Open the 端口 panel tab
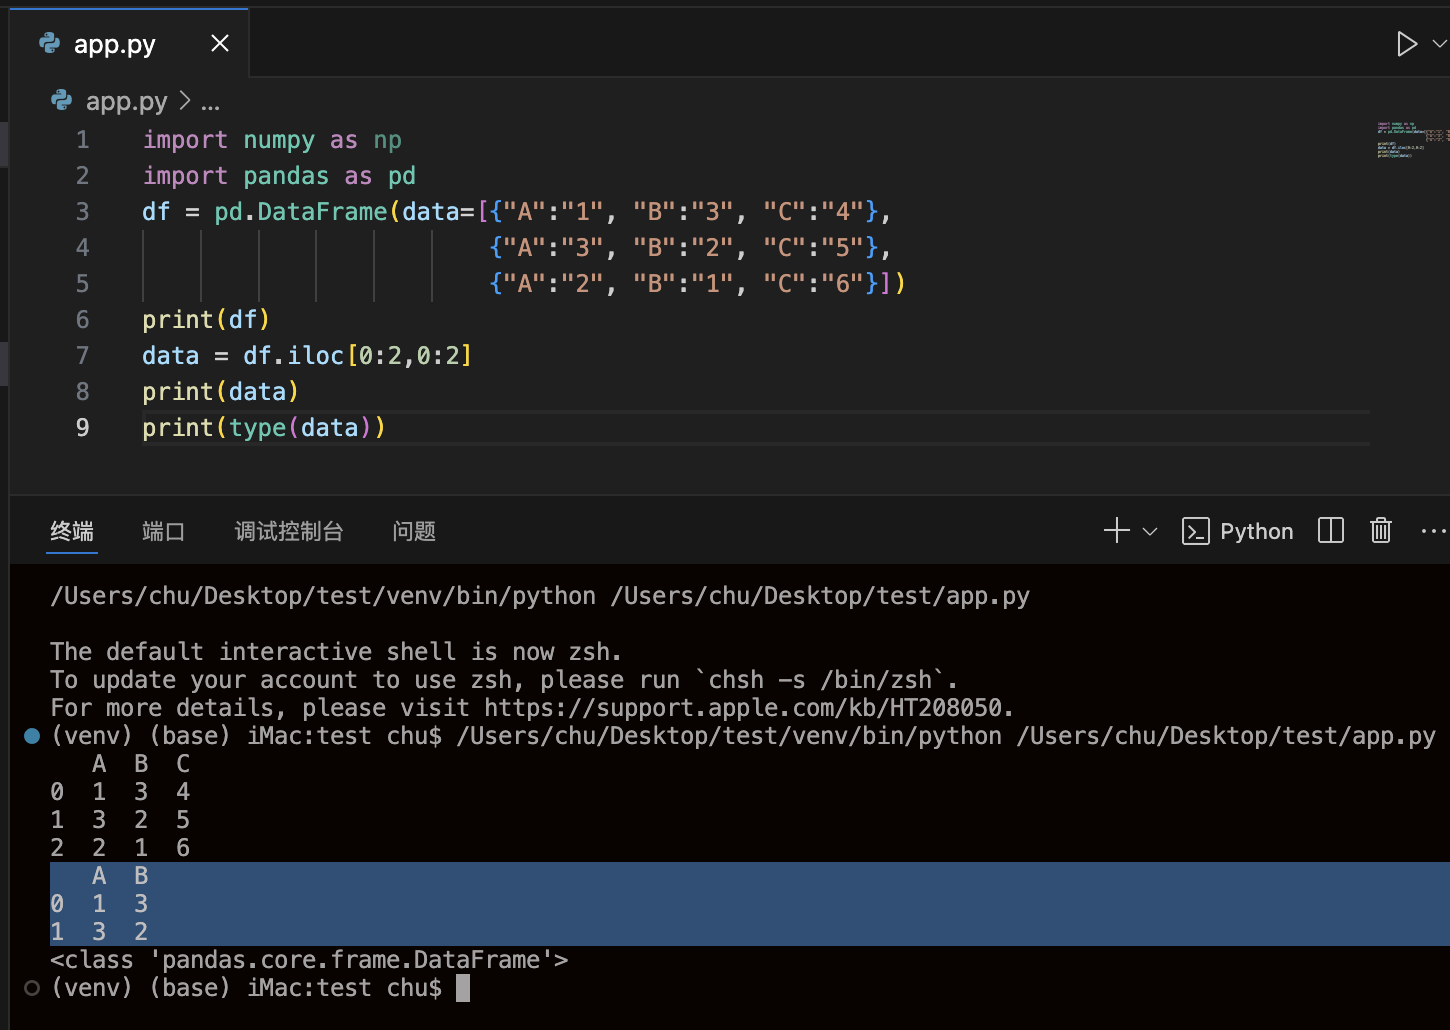The height and width of the screenshot is (1030, 1450). coord(163,531)
